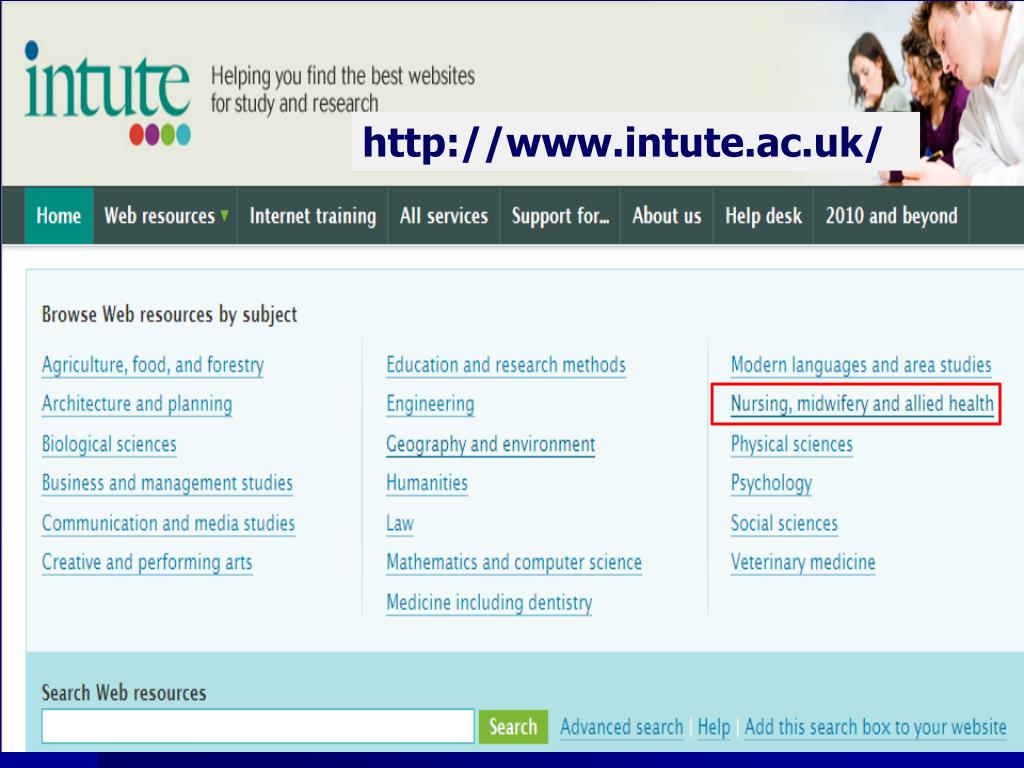Open the Home navigation tab
This screenshot has height=768, width=1024.
click(x=59, y=216)
